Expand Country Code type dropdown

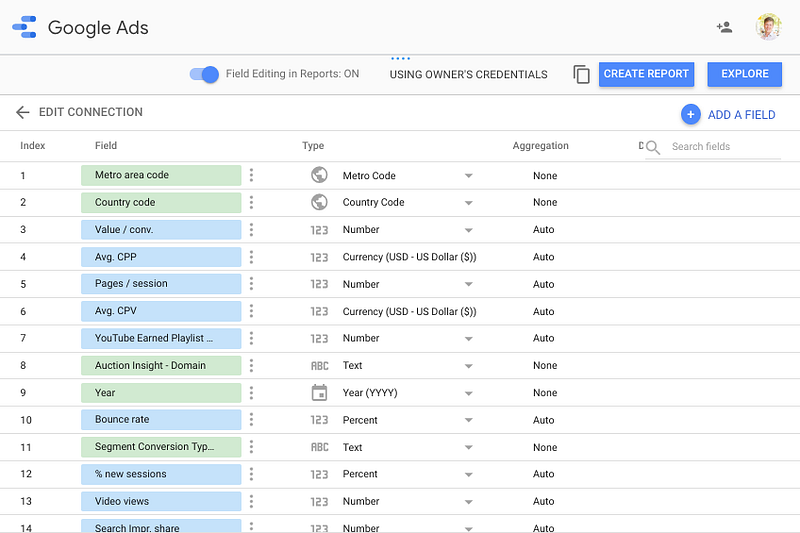coord(468,203)
